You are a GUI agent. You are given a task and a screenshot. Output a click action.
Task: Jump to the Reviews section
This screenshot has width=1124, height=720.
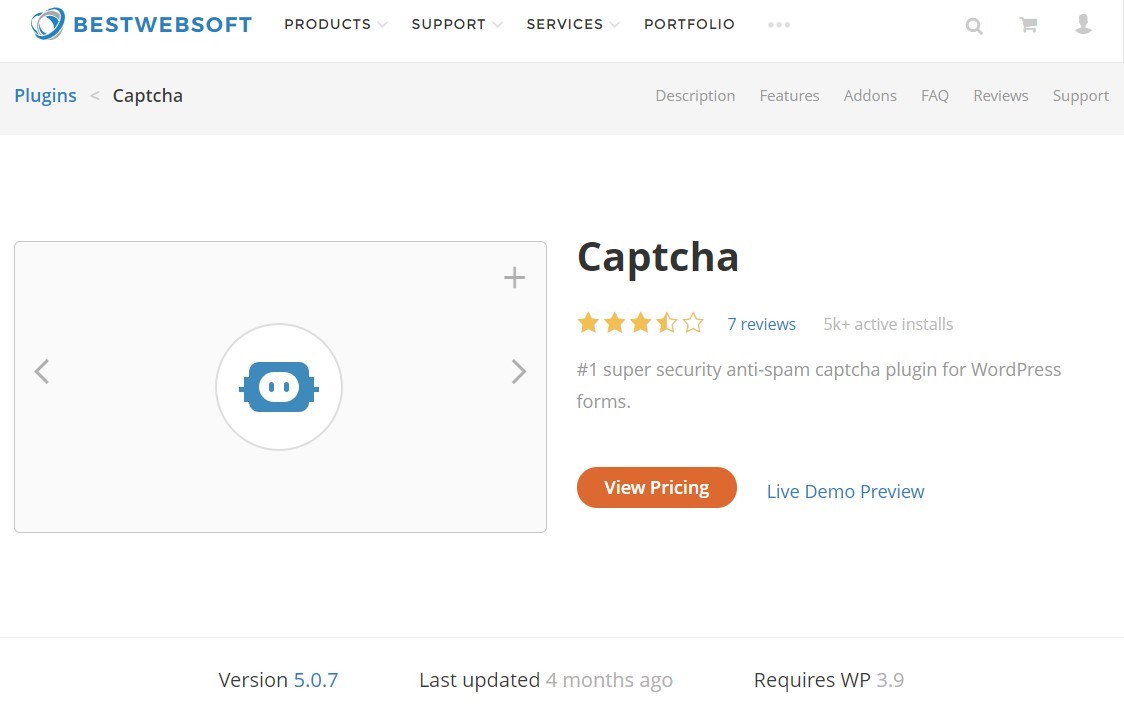pyautogui.click(x=1001, y=95)
